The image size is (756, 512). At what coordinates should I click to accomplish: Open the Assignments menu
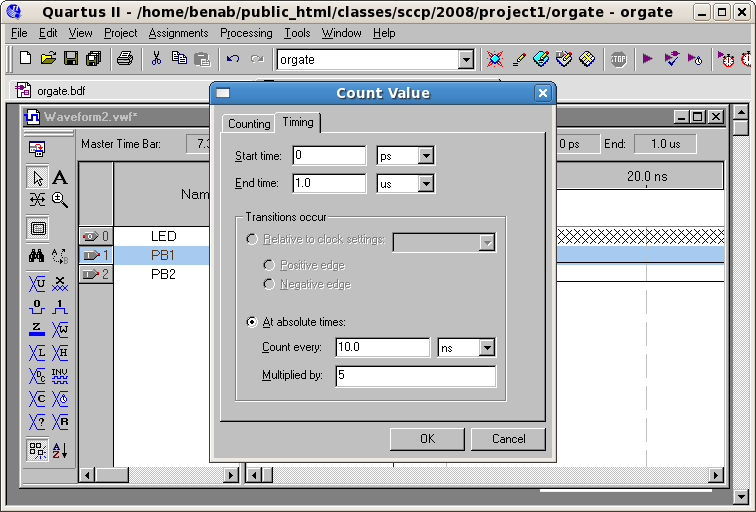178,33
